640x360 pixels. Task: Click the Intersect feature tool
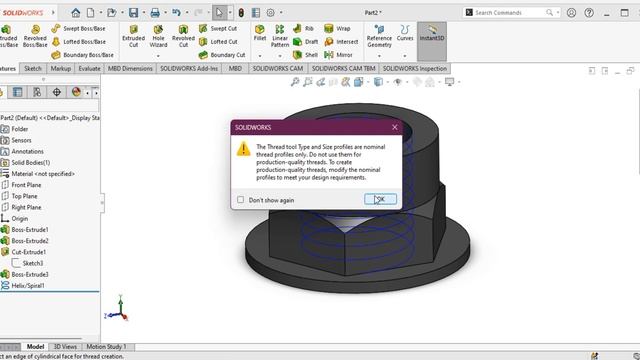[341, 42]
